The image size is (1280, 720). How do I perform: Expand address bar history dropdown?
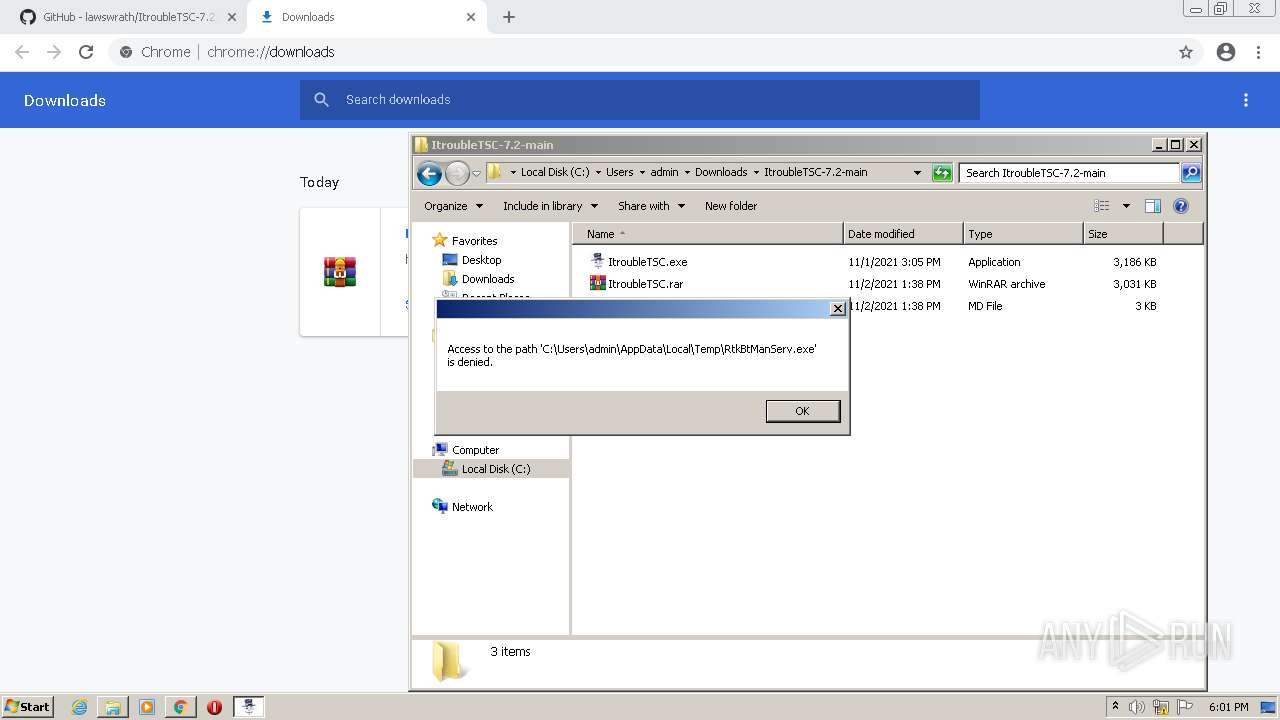click(917, 173)
